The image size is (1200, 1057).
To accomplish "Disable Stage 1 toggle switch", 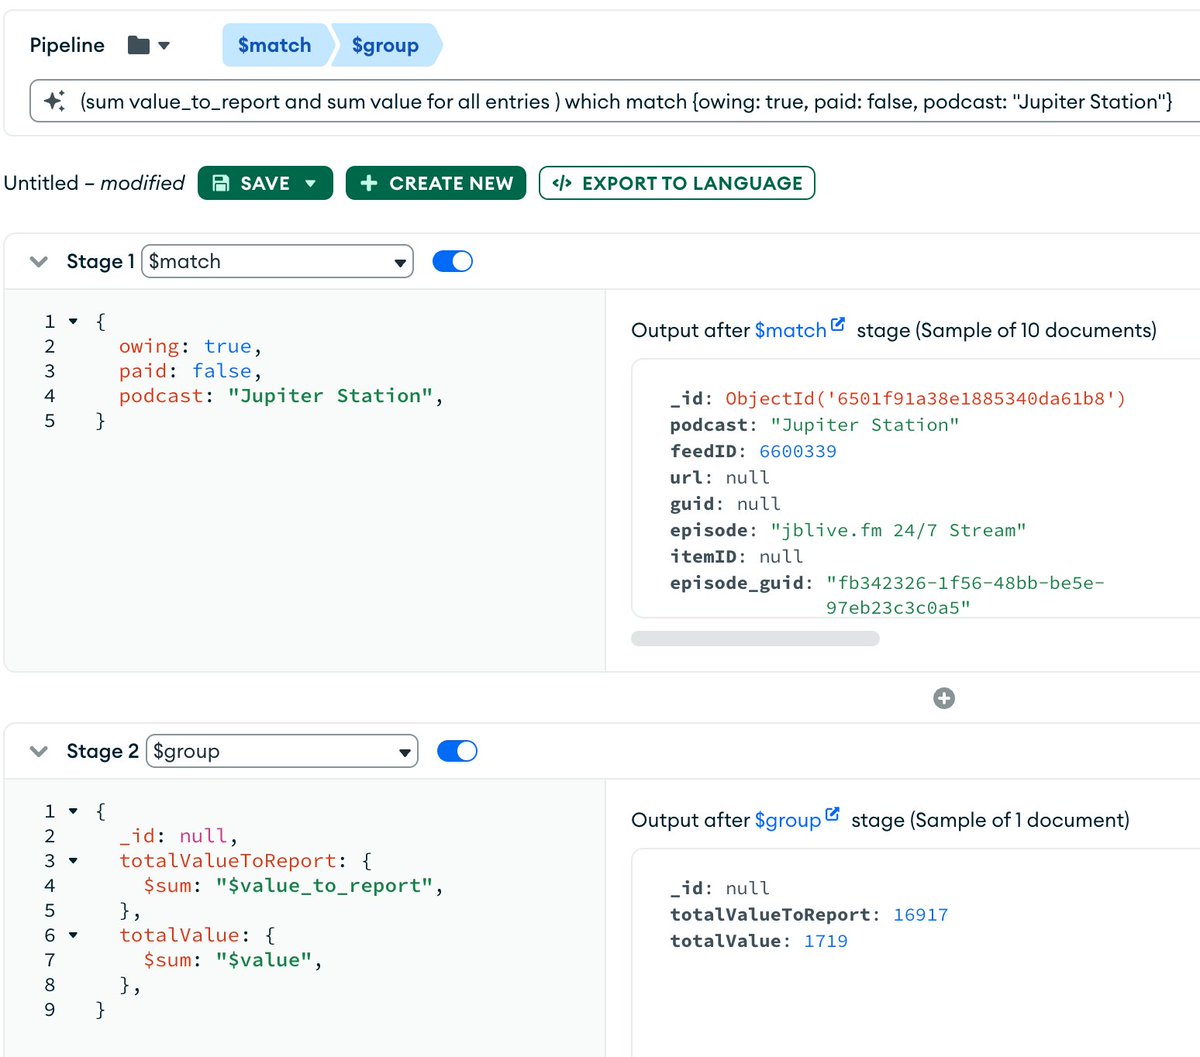I will click(452, 261).
